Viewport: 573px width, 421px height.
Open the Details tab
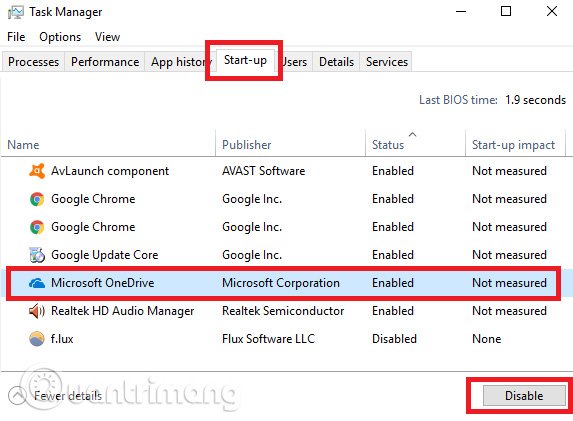point(336,62)
